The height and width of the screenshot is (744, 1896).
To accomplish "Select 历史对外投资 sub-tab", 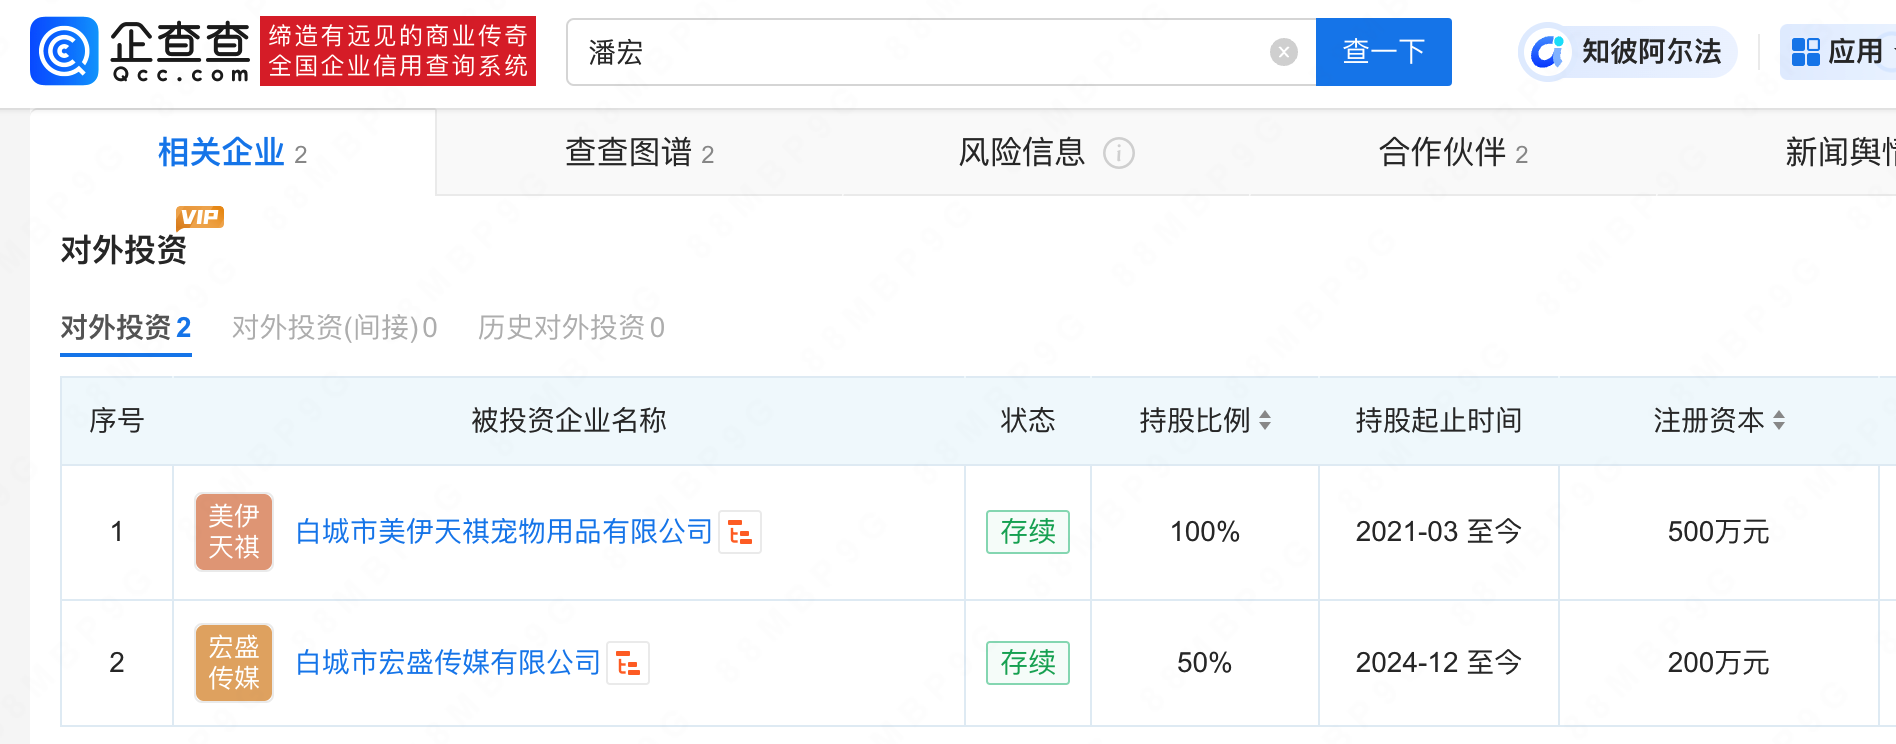I will [570, 328].
